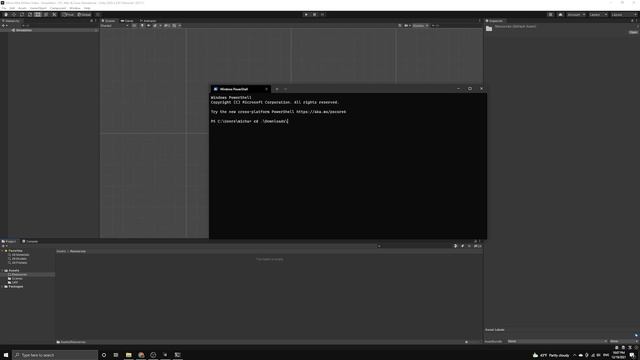The width and height of the screenshot is (640, 360).
Task: Open the Gizmos dropdown in Scene view
Action: pos(420,26)
